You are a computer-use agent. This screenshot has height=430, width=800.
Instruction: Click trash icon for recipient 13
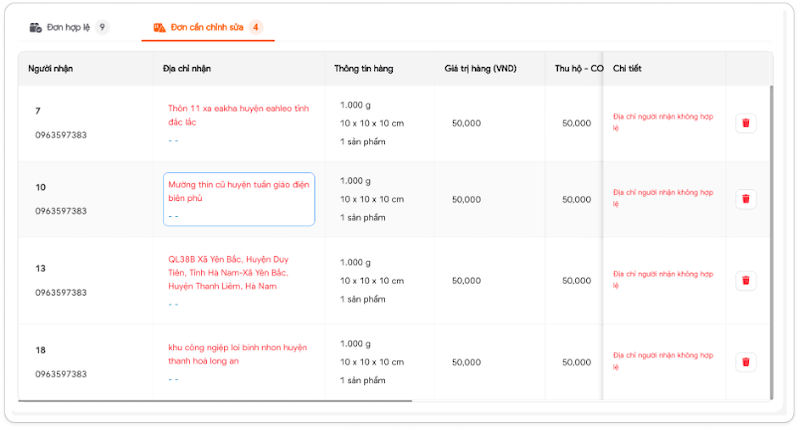[745, 281]
